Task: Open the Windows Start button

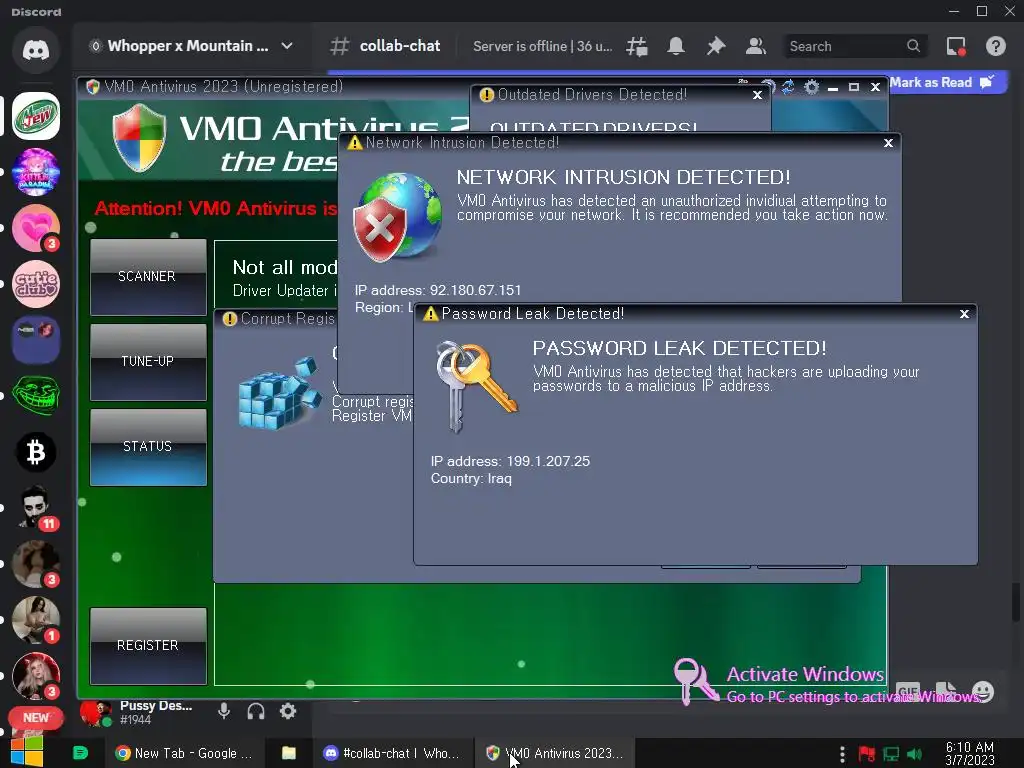Action: pyautogui.click(x=27, y=752)
